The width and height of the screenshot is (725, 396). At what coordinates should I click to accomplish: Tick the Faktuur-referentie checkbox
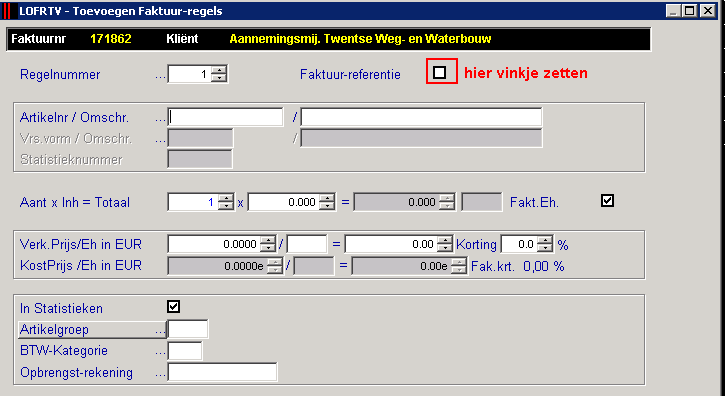[440, 73]
